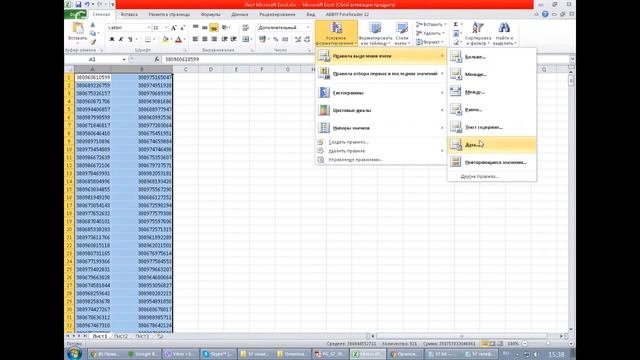Open the Highlight Cells Rules submenu
This screenshot has height=360, width=640.
click(x=381, y=56)
